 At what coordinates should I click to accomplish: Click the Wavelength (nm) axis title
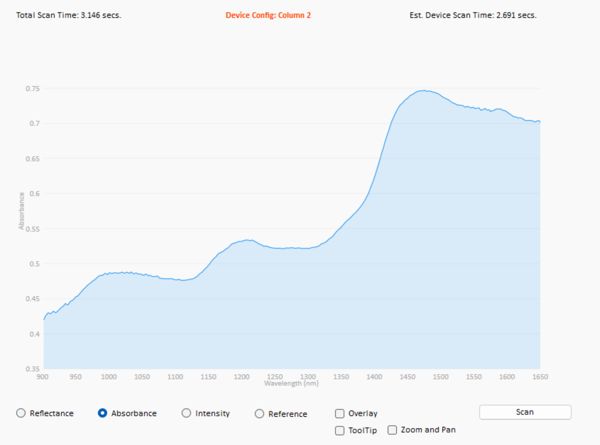point(292,383)
